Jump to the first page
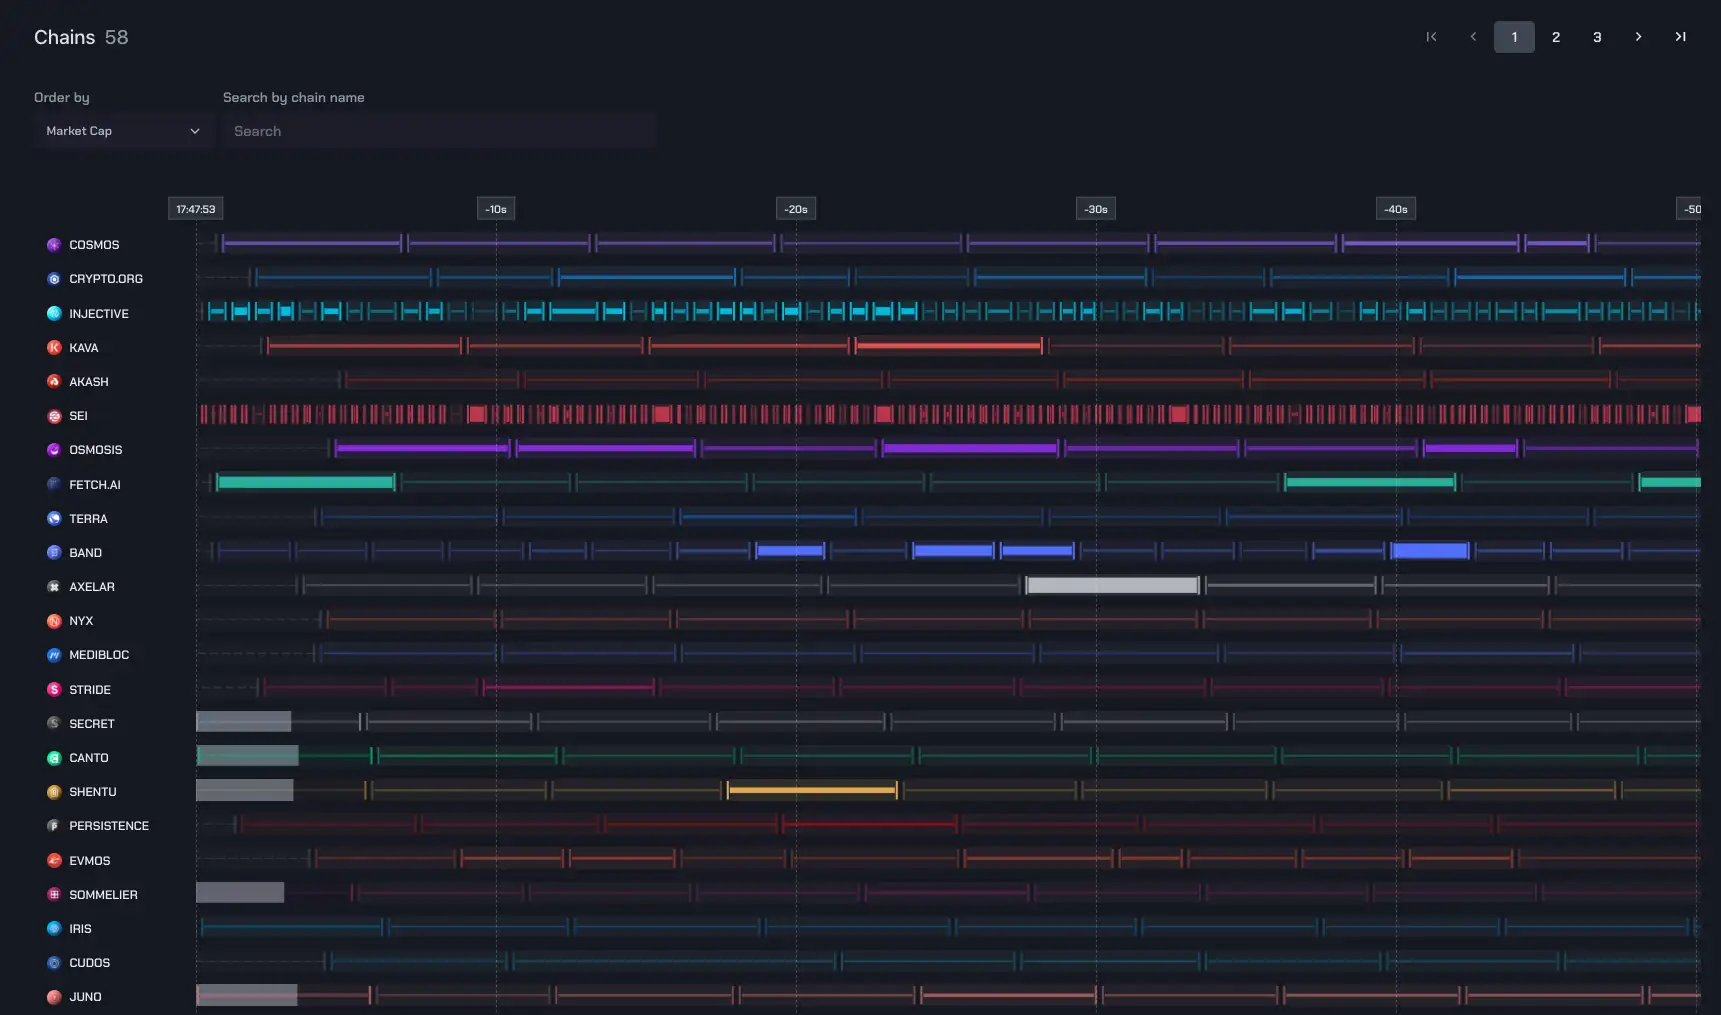This screenshot has height=1015, width=1721. coord(1431,37)
